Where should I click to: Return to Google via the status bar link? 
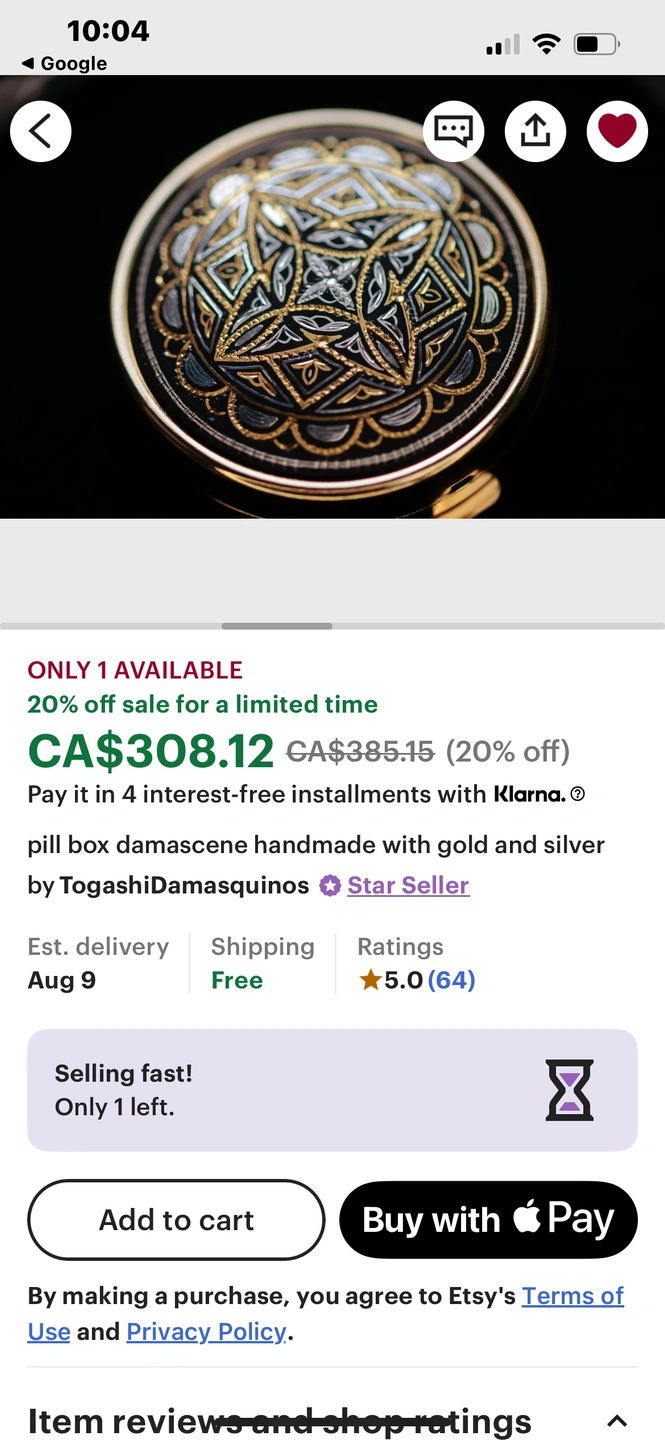click(x=64, y=63)
